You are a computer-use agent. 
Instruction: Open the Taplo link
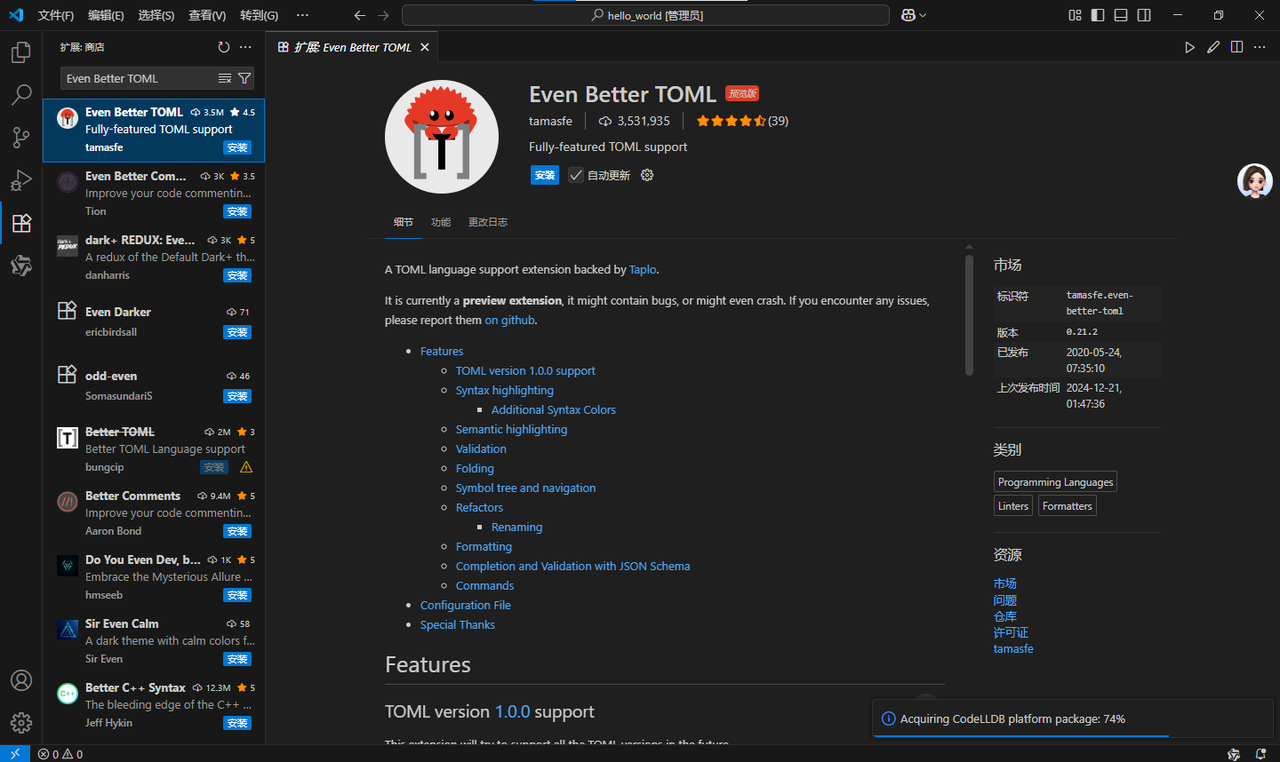click(x=643, y=269)
